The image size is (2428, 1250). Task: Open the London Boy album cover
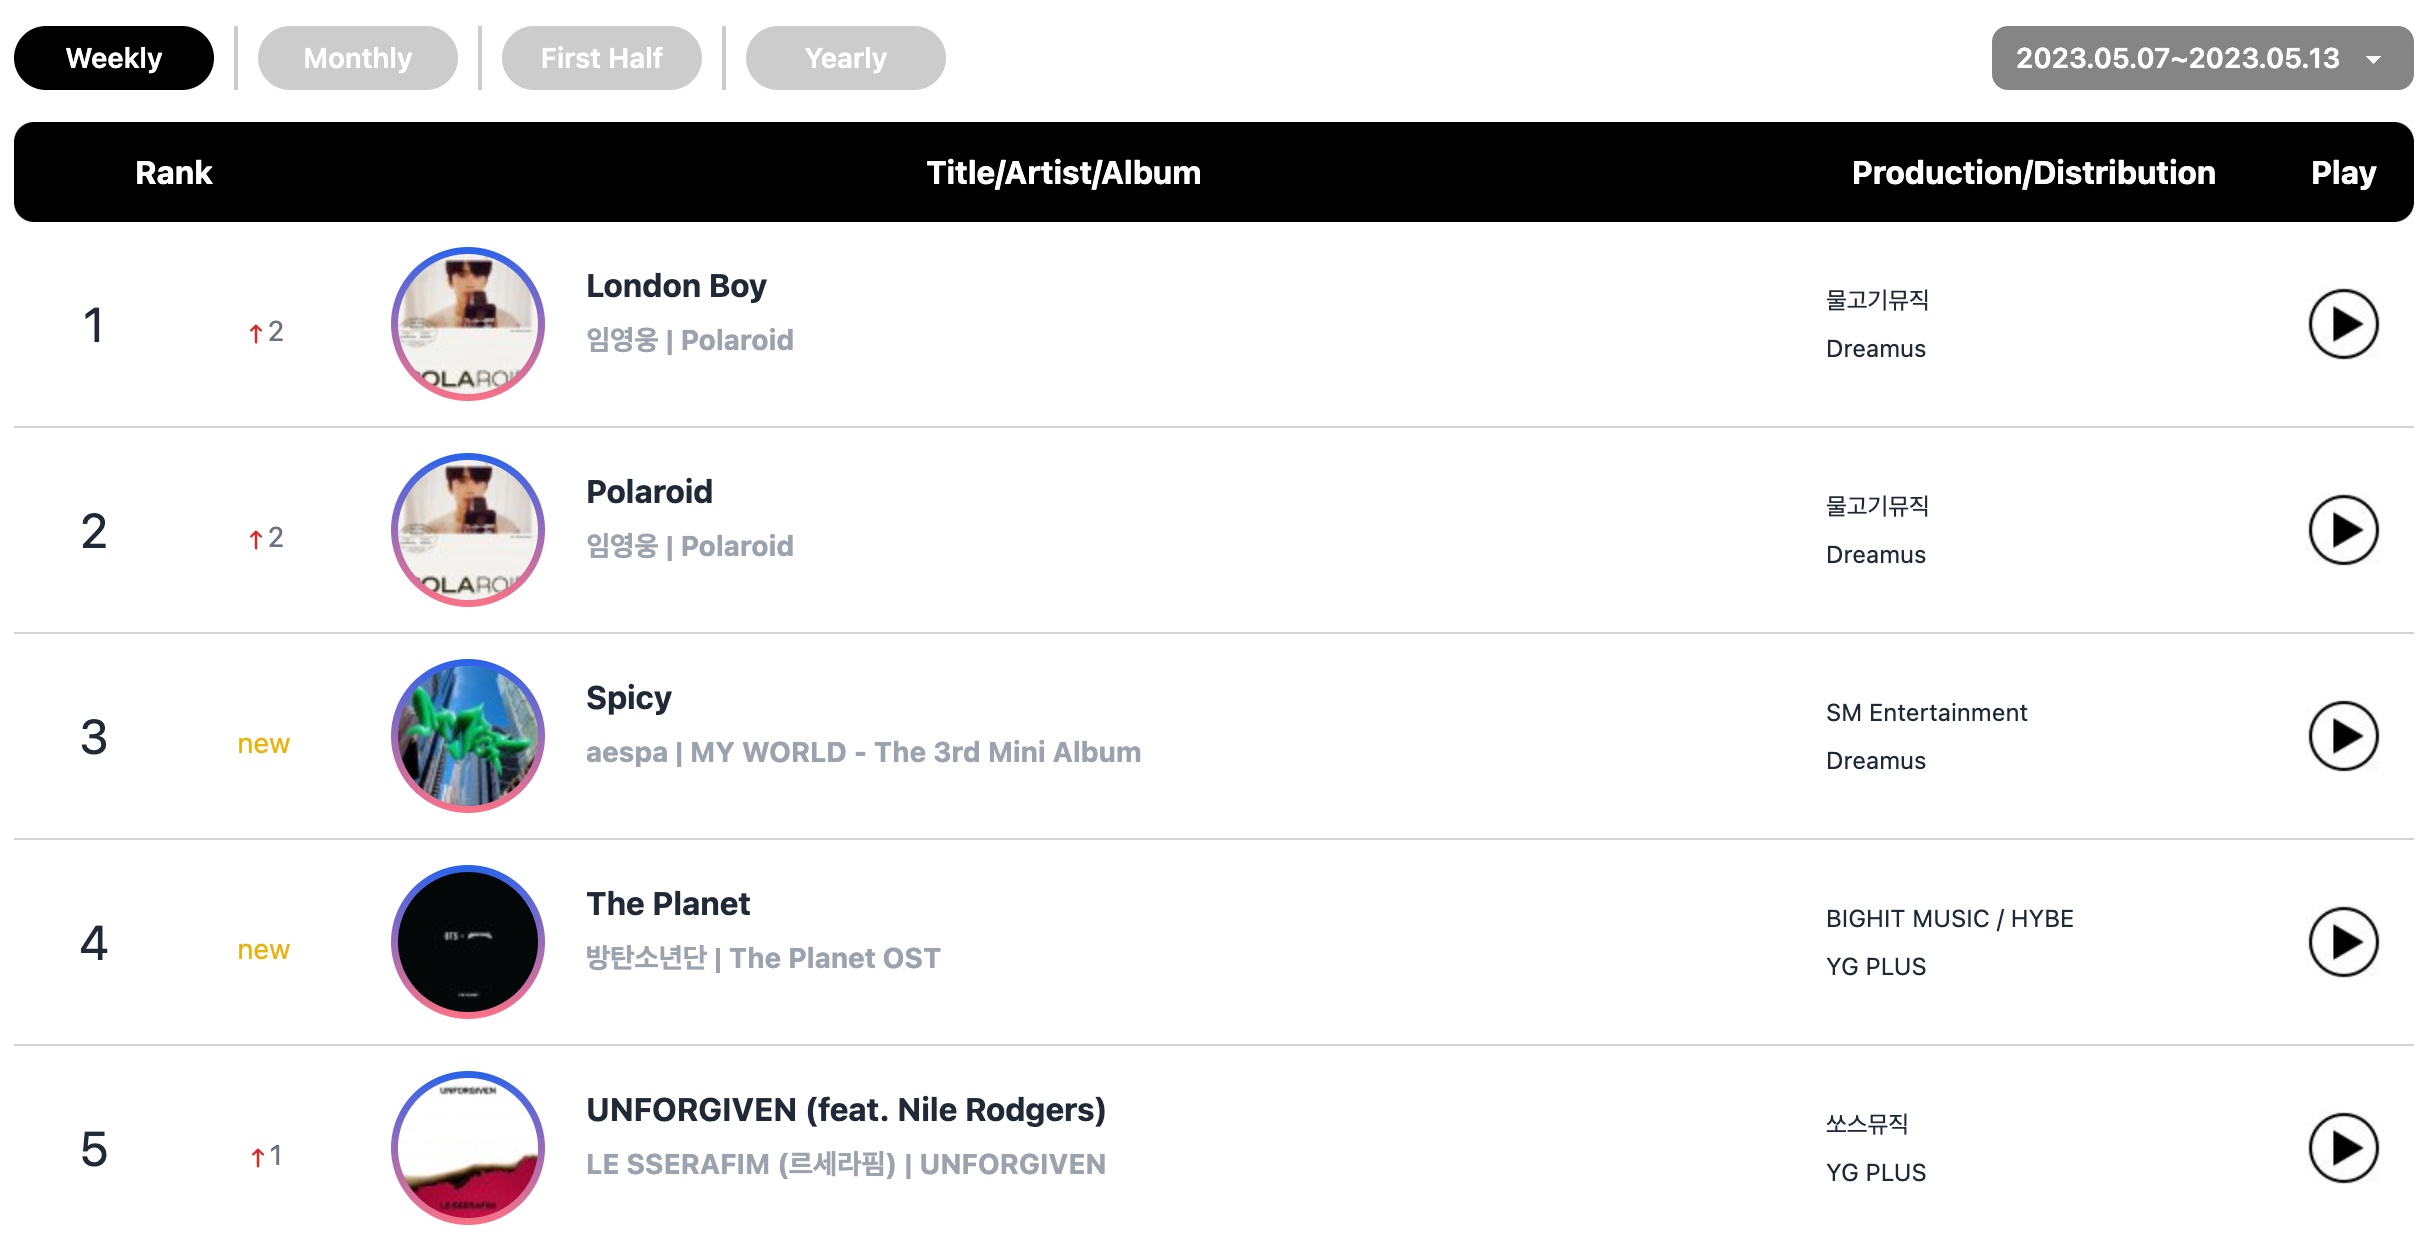click(x=468, y=324)
